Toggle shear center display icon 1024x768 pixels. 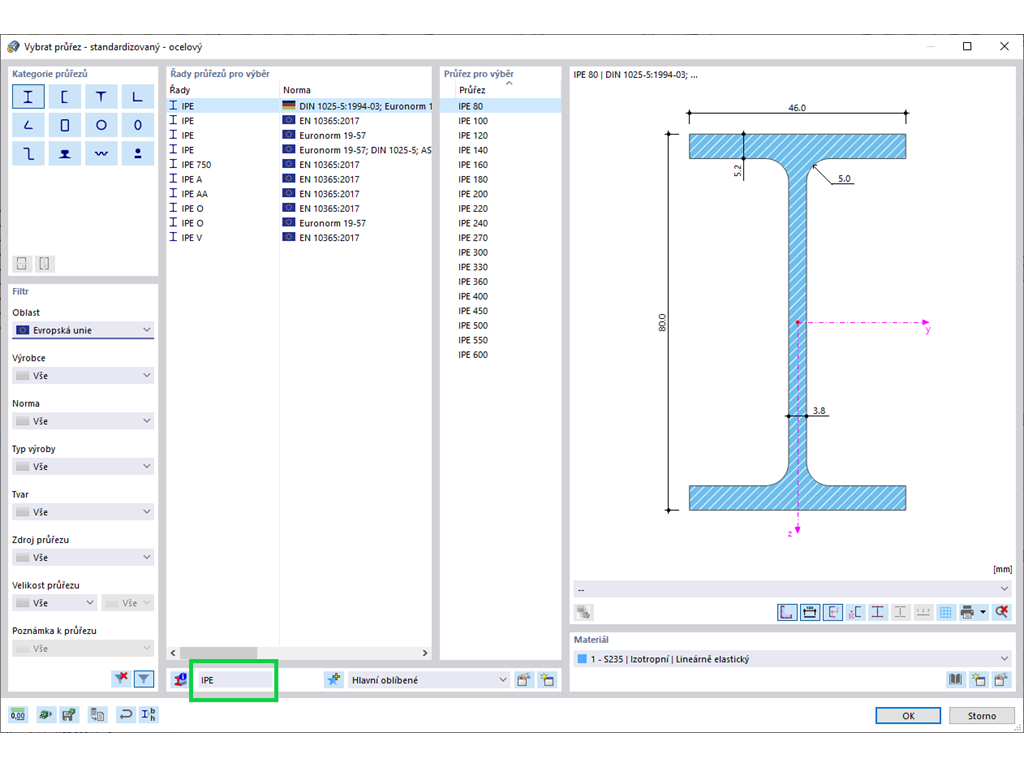pos(855,612)
